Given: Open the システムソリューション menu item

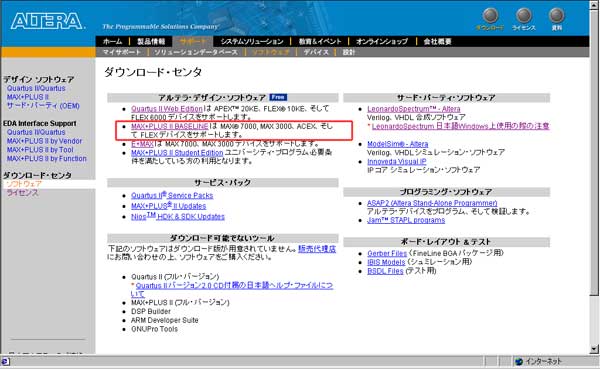Looking at the screenshot, I should tap(252, 41).
